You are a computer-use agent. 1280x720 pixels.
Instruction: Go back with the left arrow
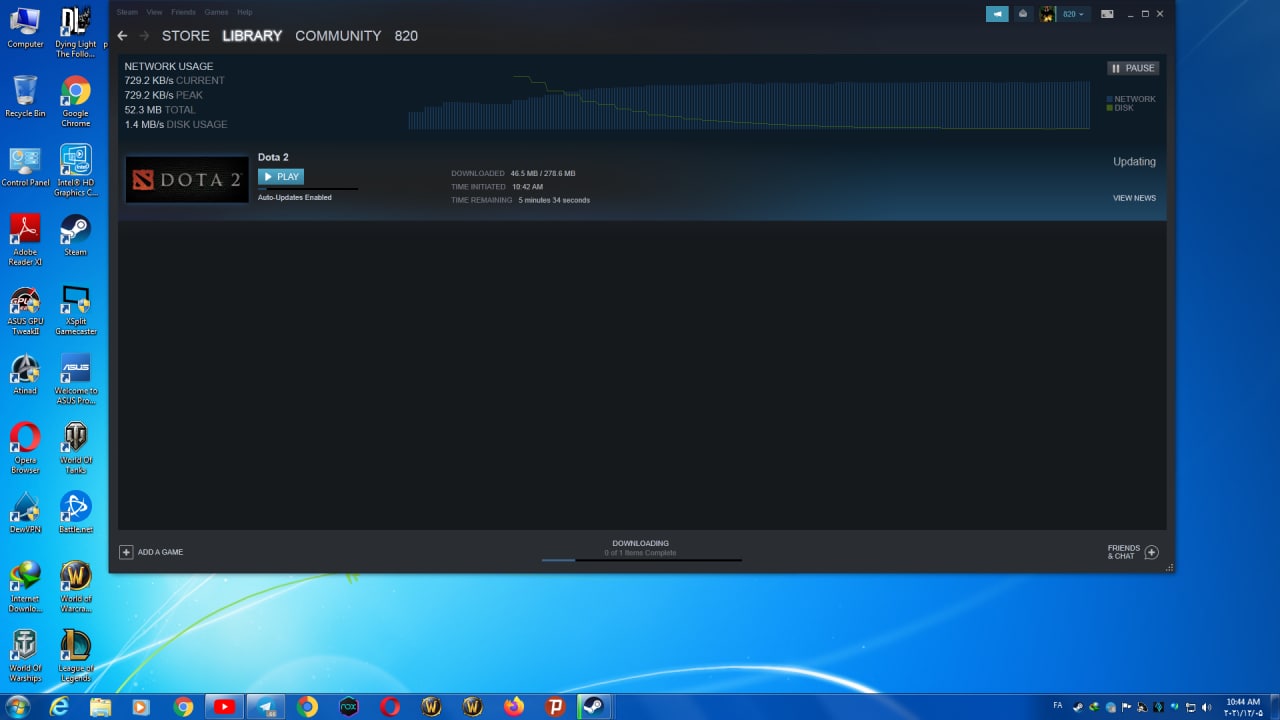click(122, 36)
